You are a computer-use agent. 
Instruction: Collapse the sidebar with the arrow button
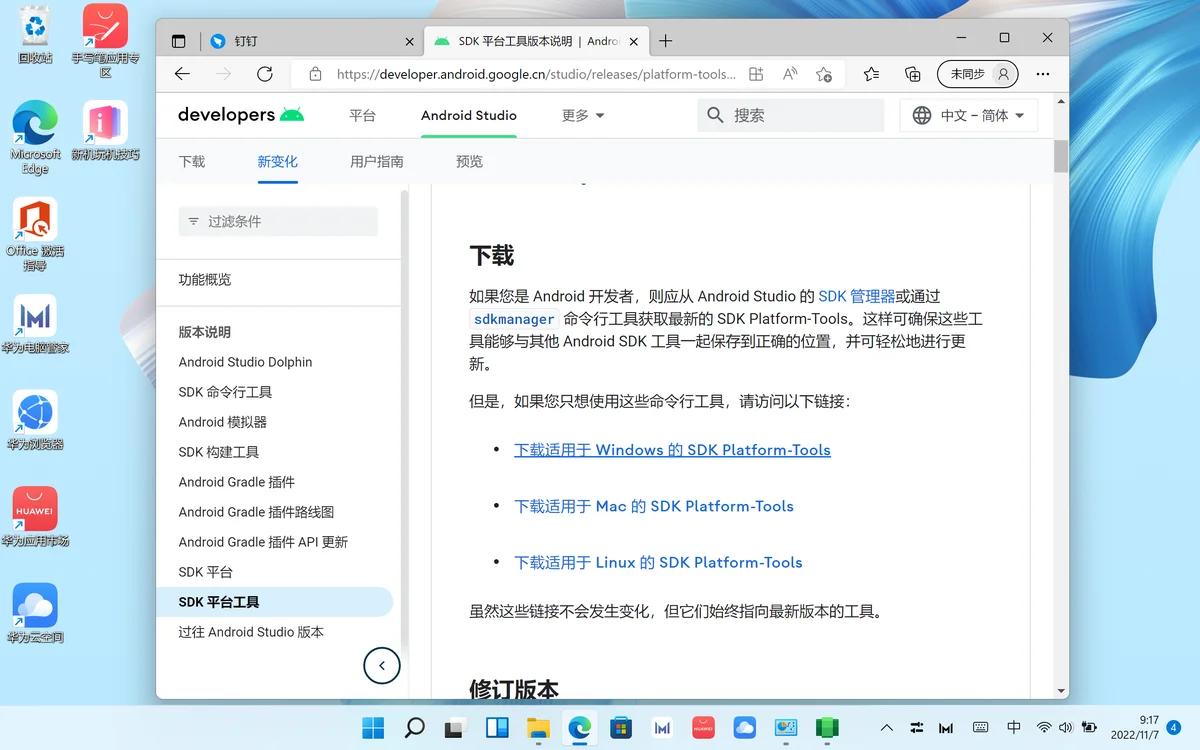(382, 665)
